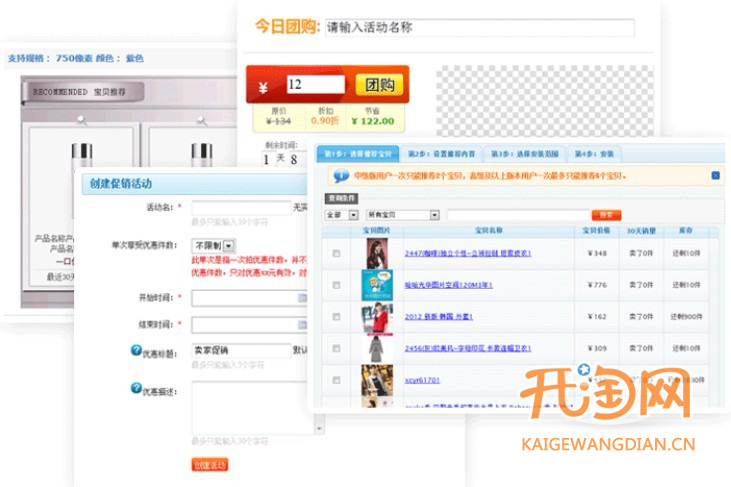Image resolution: width=731 pixels, height=487 pixels.
Task: Tick checkbox for the xcyr61701 row
Action: tap(336, 380)
